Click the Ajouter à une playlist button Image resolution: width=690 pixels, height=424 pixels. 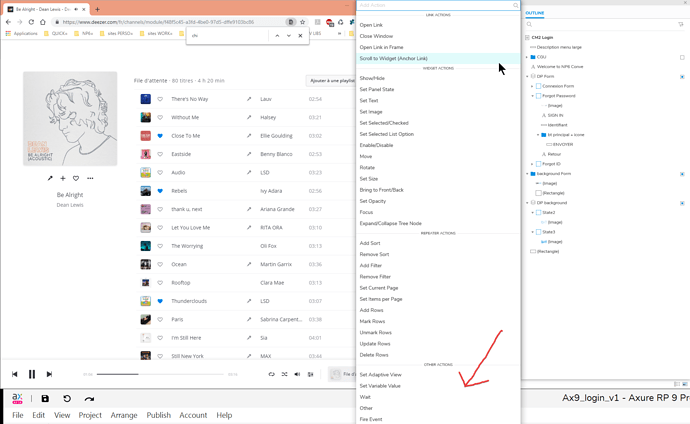[333, 79]
